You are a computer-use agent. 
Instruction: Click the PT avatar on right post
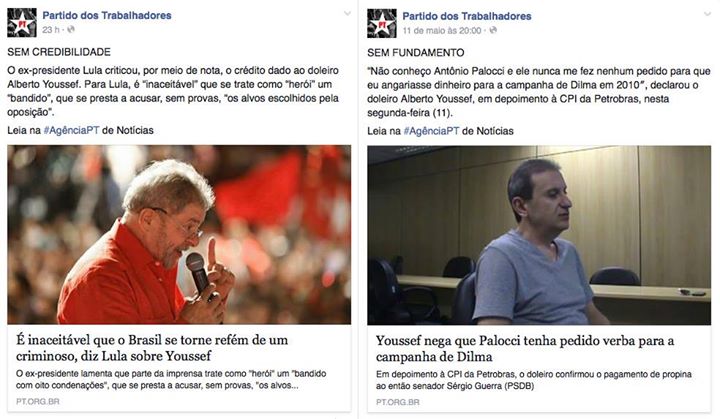pyautogui.click(x=382, y=23)
